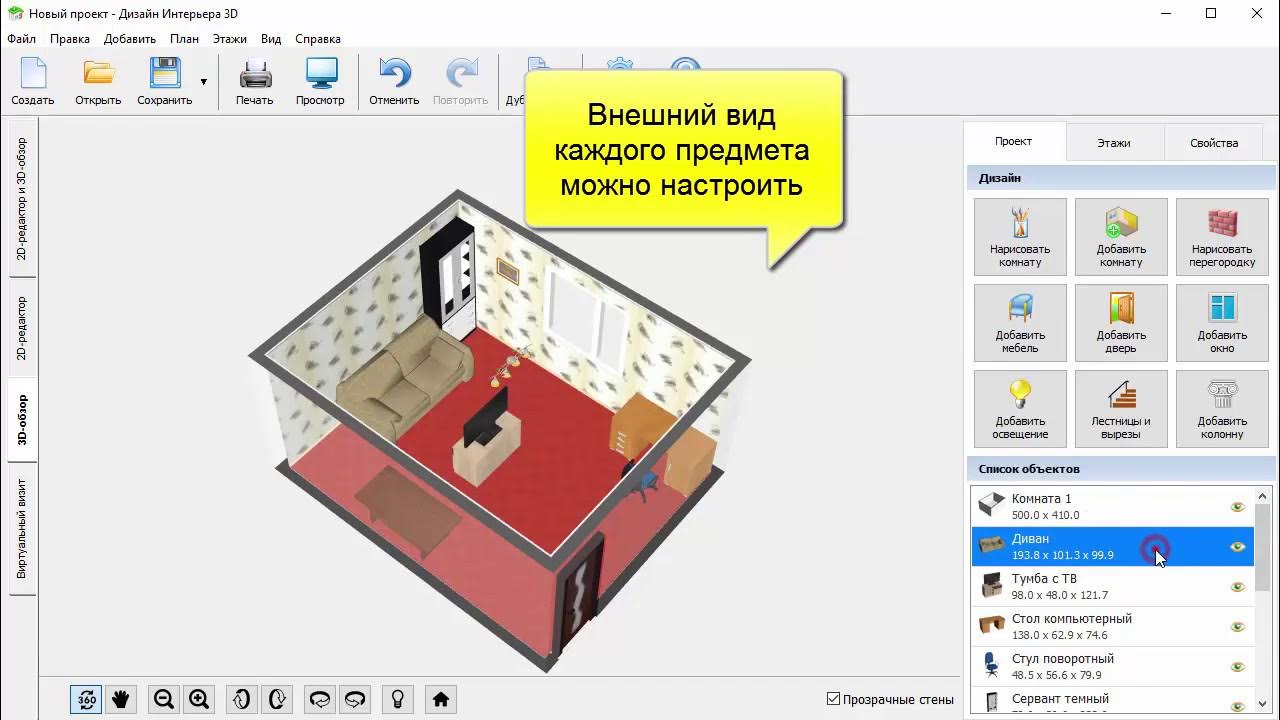The image size is (1280, 720).
Task: Toggle Прозрачные стены (Transparent walls) checkbox
Action: tap(834, 699)
